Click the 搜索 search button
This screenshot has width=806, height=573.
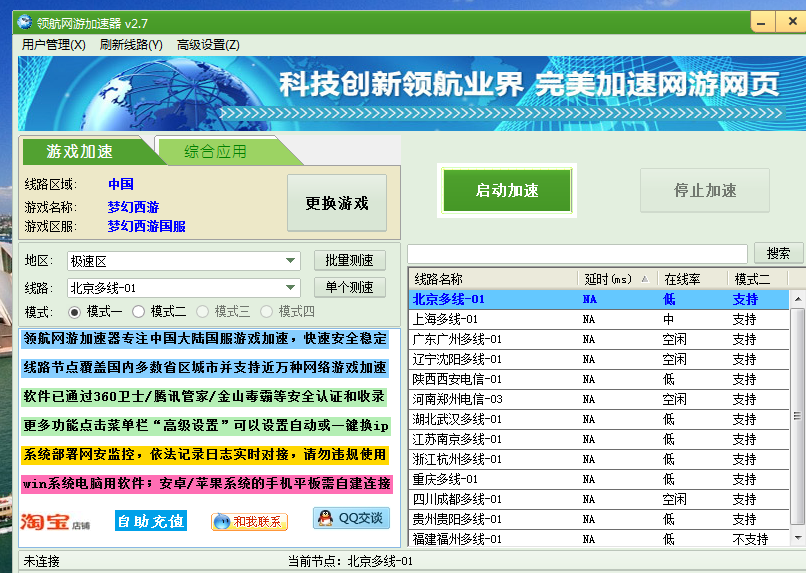pyautogui.click(x=778, y=253)
